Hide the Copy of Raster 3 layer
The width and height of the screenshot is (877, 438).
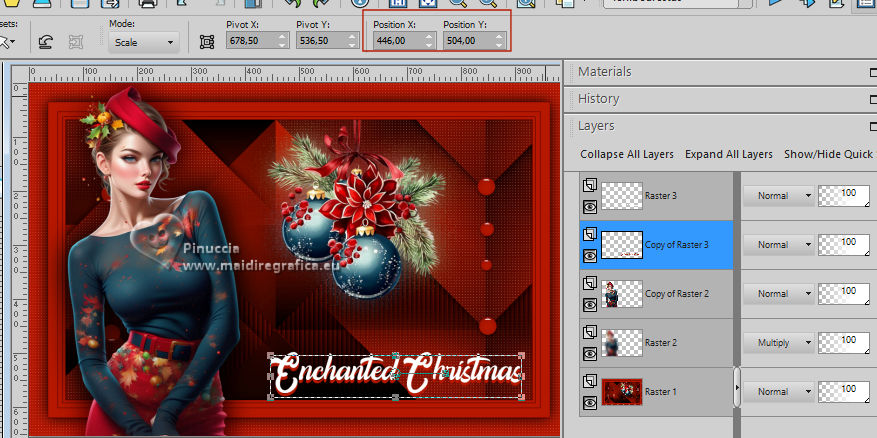point(590,256)
